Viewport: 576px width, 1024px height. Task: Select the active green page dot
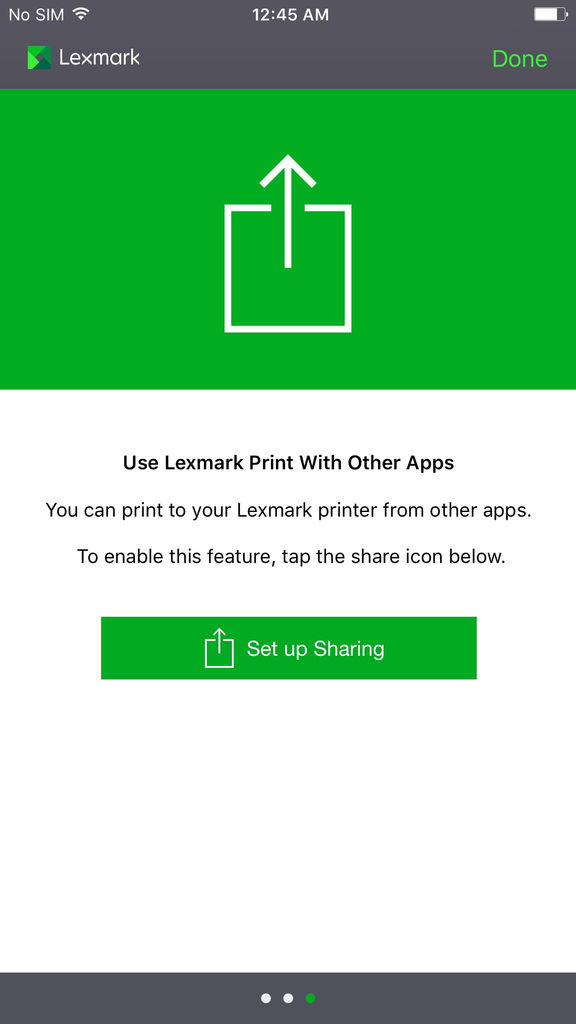[x=310, y=998]
